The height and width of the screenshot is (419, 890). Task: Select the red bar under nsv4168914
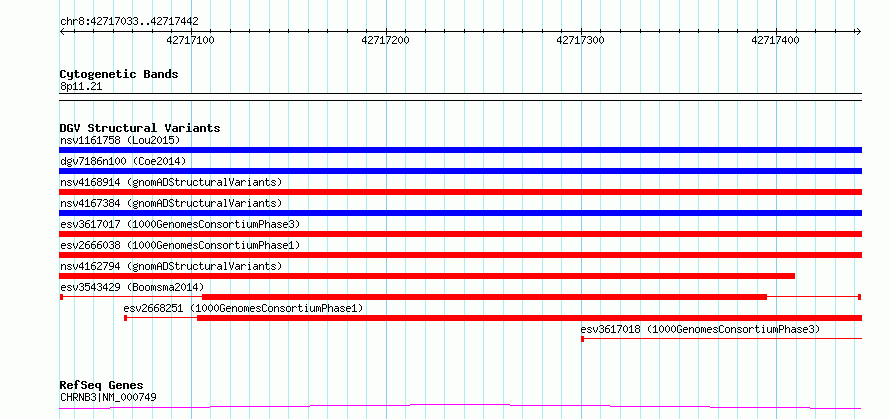460,192
